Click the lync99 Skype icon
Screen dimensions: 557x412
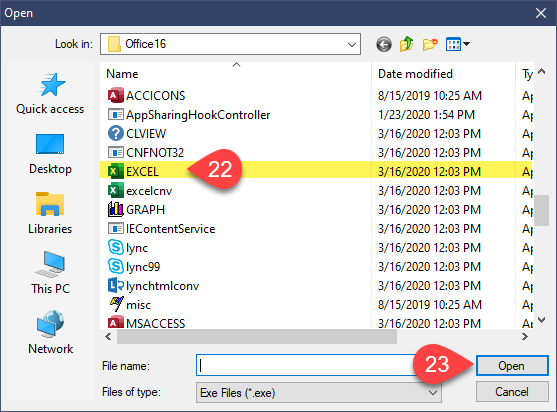[116, 266]
